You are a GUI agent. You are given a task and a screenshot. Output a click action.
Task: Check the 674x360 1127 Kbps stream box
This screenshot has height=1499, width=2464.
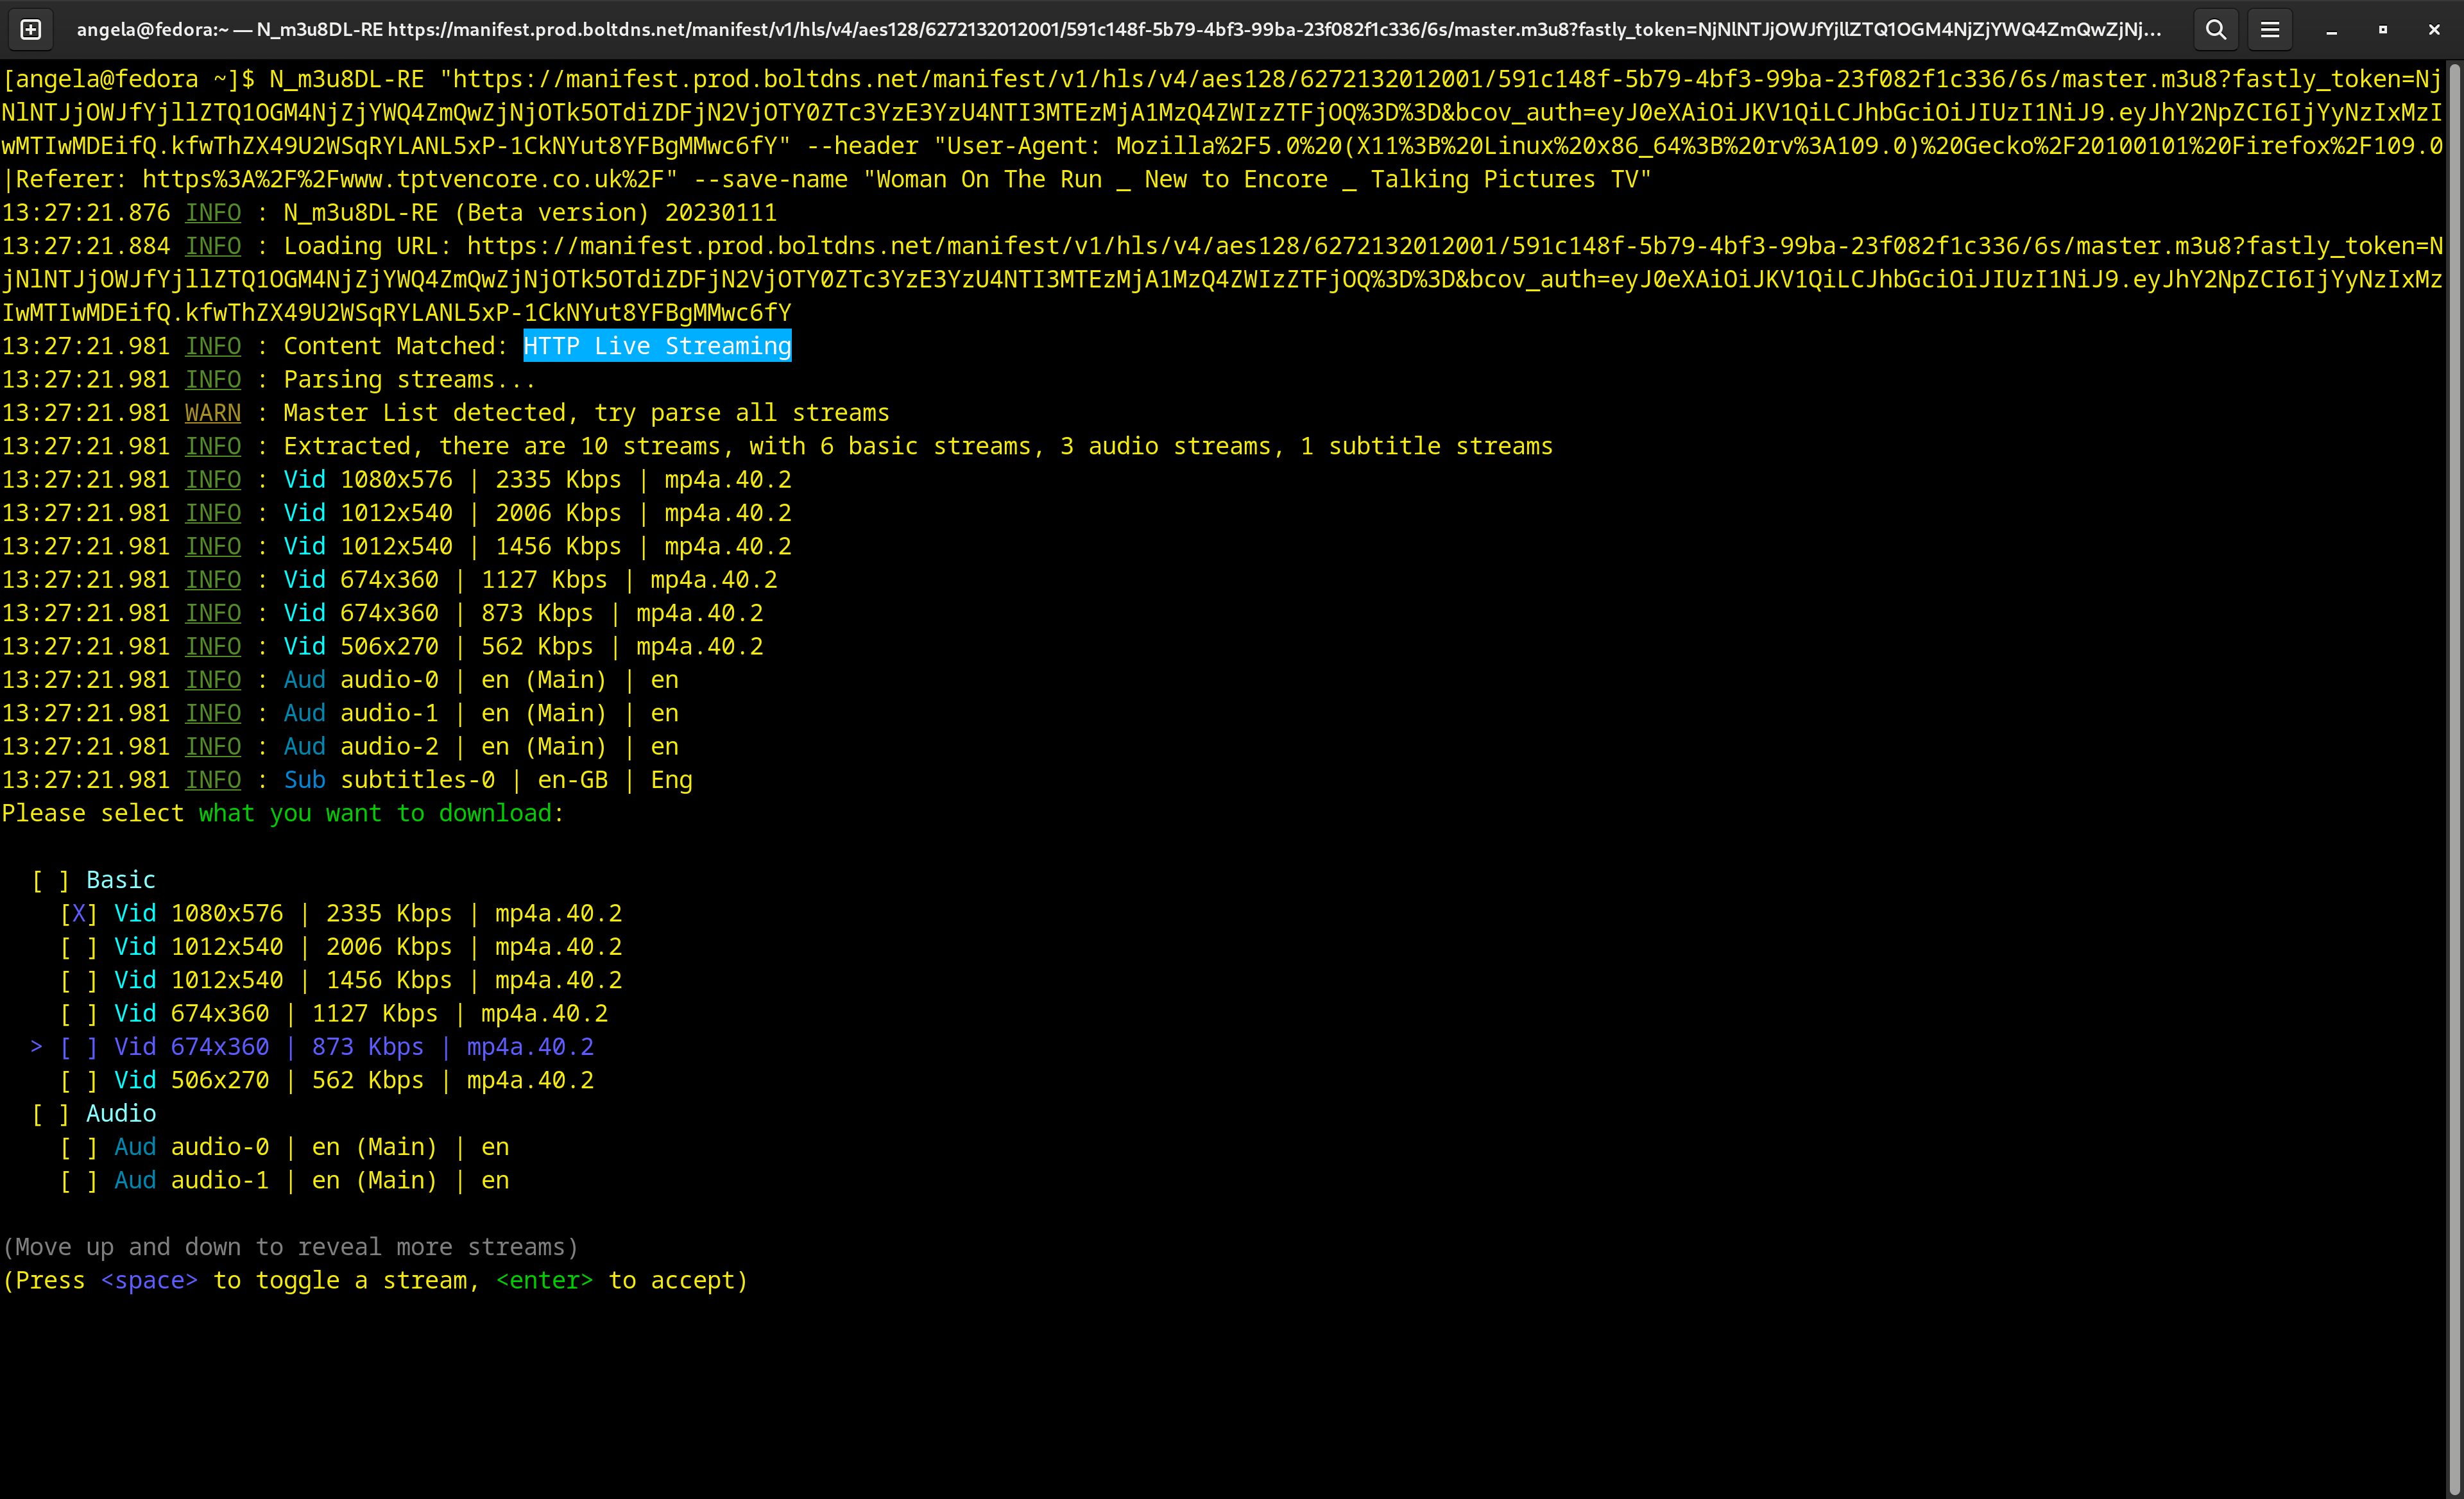click(79, 1014)
